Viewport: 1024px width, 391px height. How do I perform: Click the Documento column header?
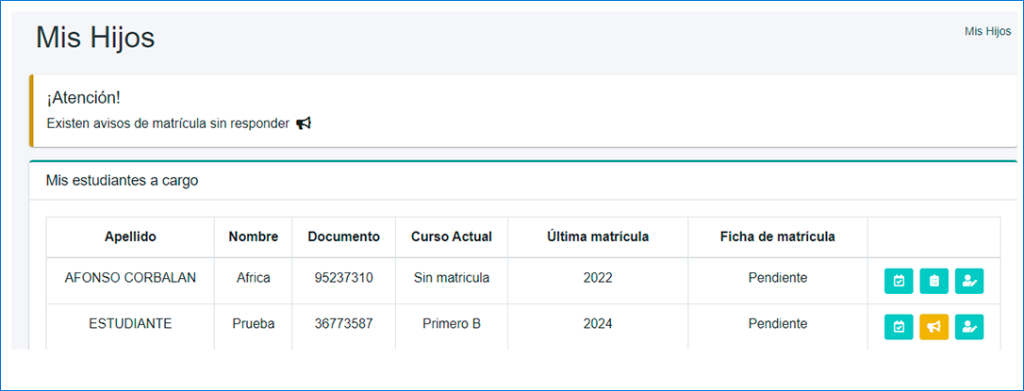click(344, 237)
